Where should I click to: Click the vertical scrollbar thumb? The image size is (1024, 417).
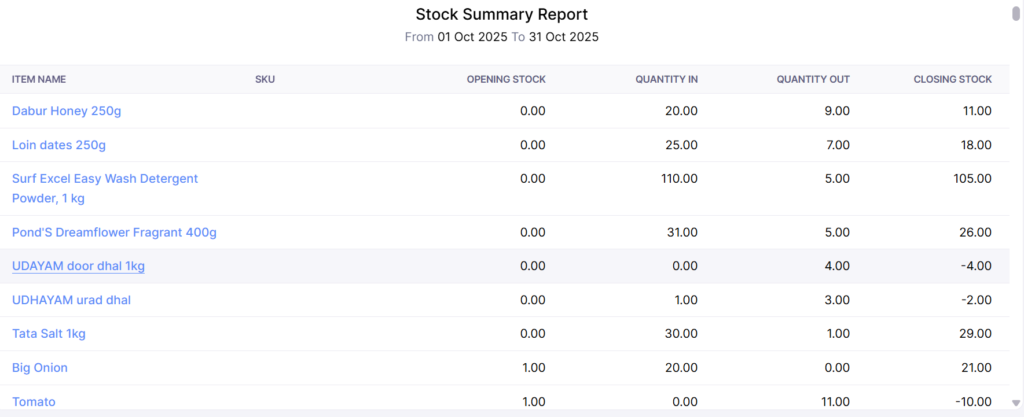1016,14
